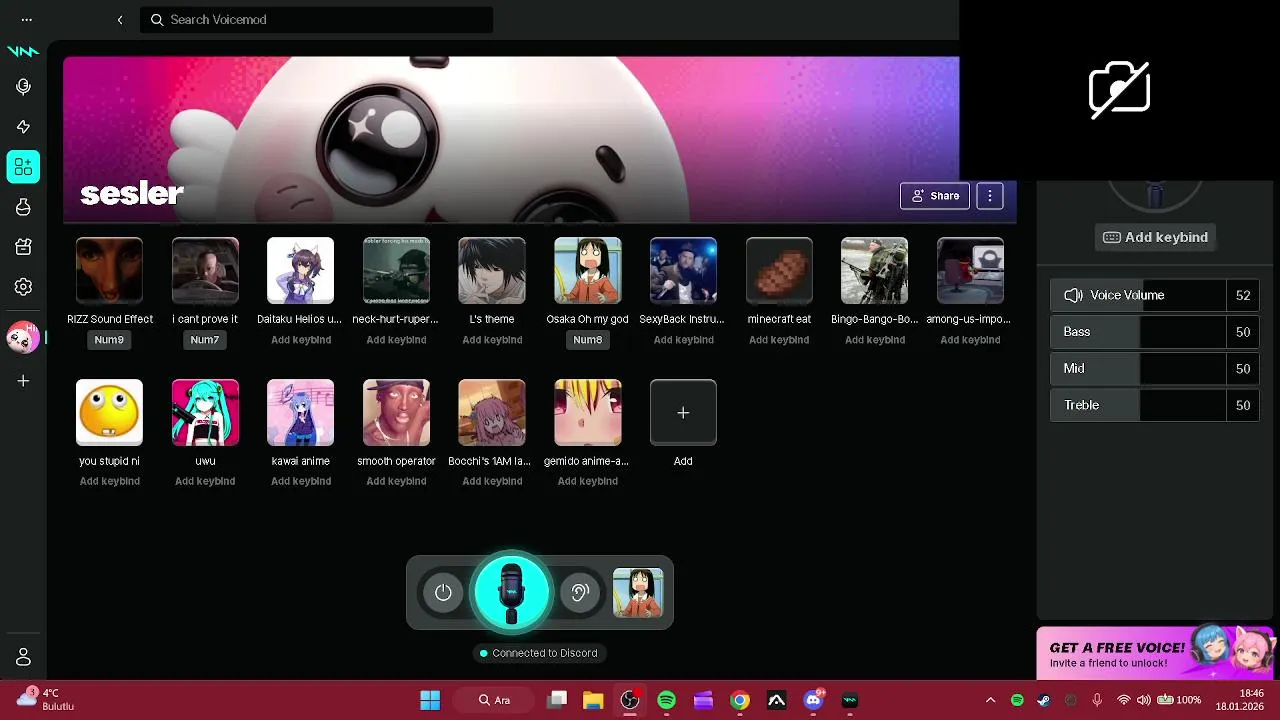
Task: Add keybind for uwu sound
Action: click(205, 481)
